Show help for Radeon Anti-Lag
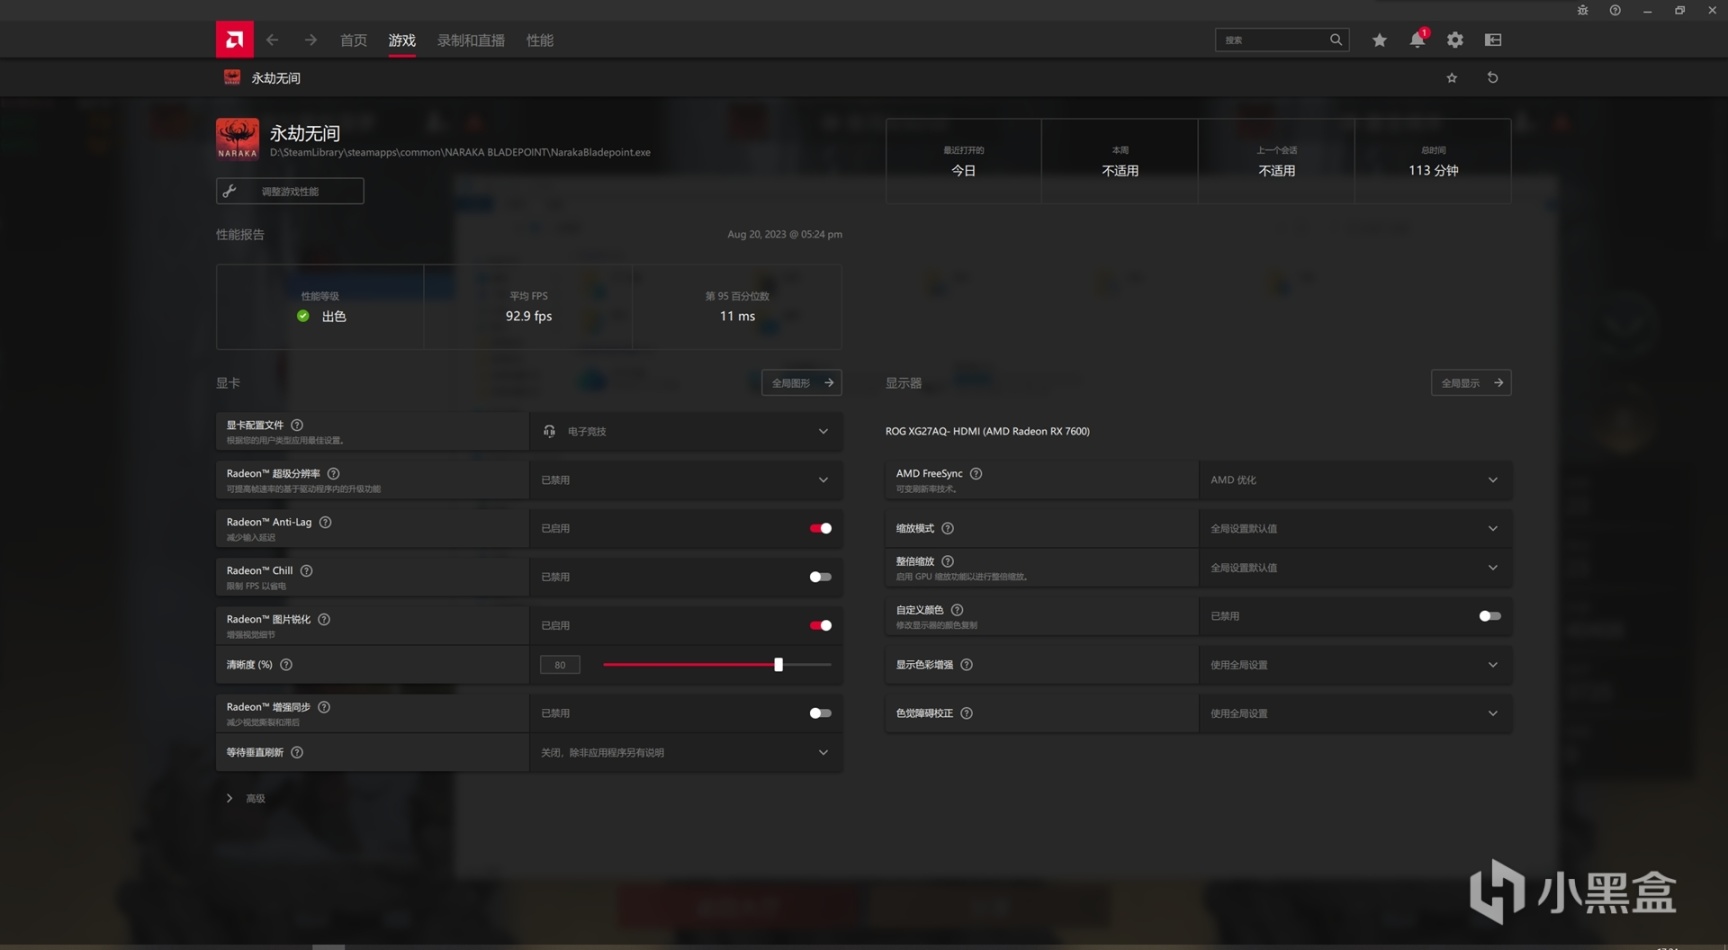Viewport: 1728px width, 950px height. [325, 522]
